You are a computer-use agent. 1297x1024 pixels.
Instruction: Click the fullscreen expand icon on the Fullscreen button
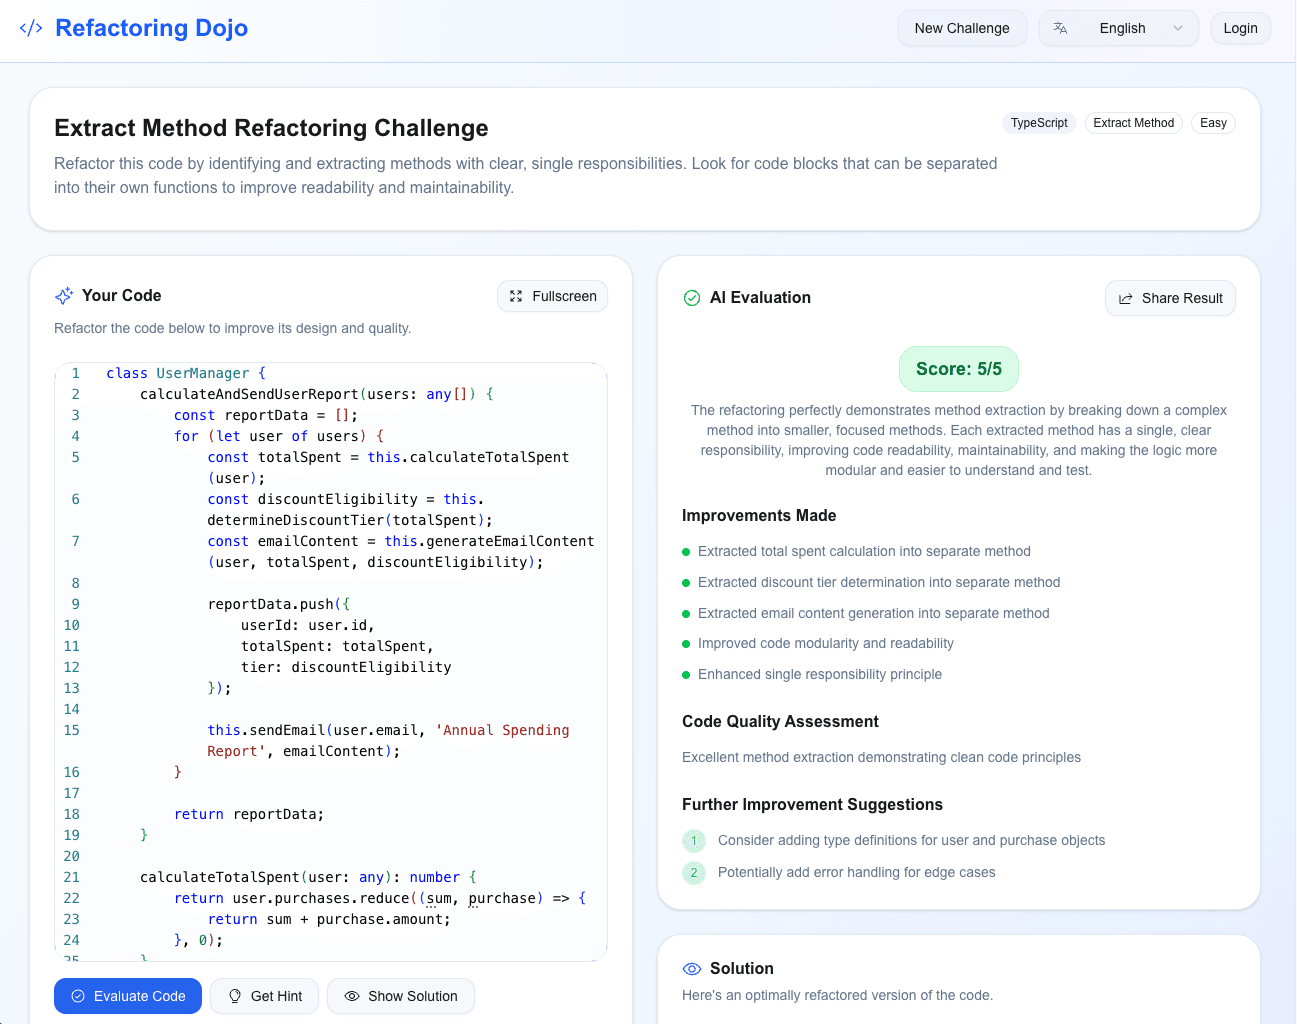516,296
